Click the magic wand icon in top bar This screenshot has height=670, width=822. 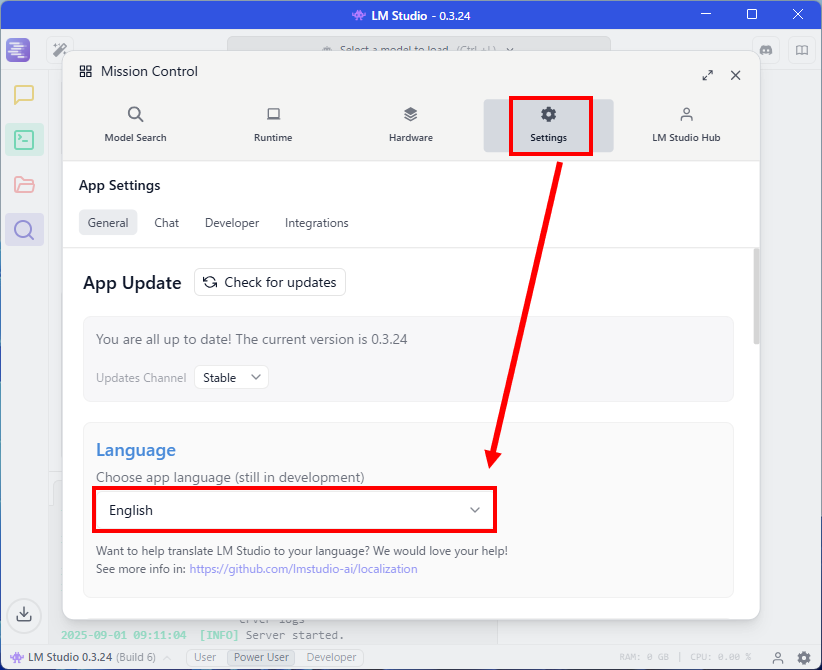coord(60,50)
